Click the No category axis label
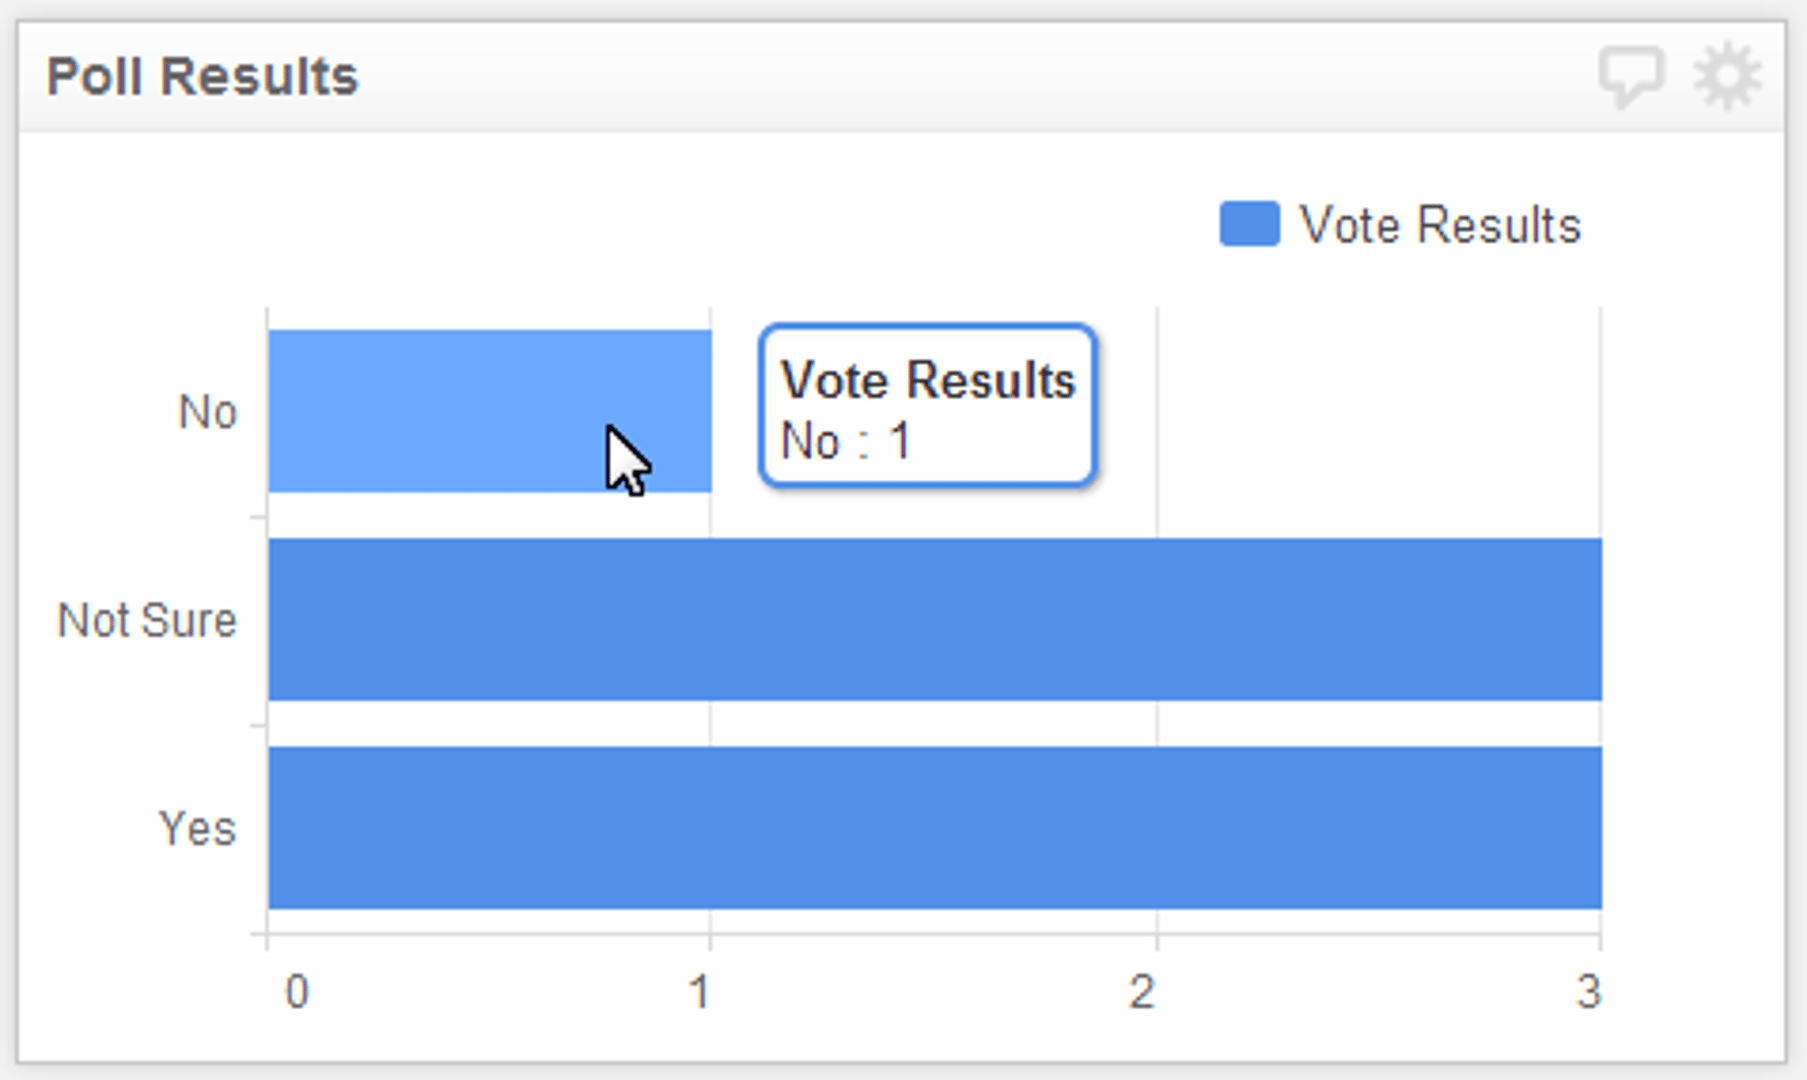The height and width of the screenshot is (1080, 1807). coord(207,412)
